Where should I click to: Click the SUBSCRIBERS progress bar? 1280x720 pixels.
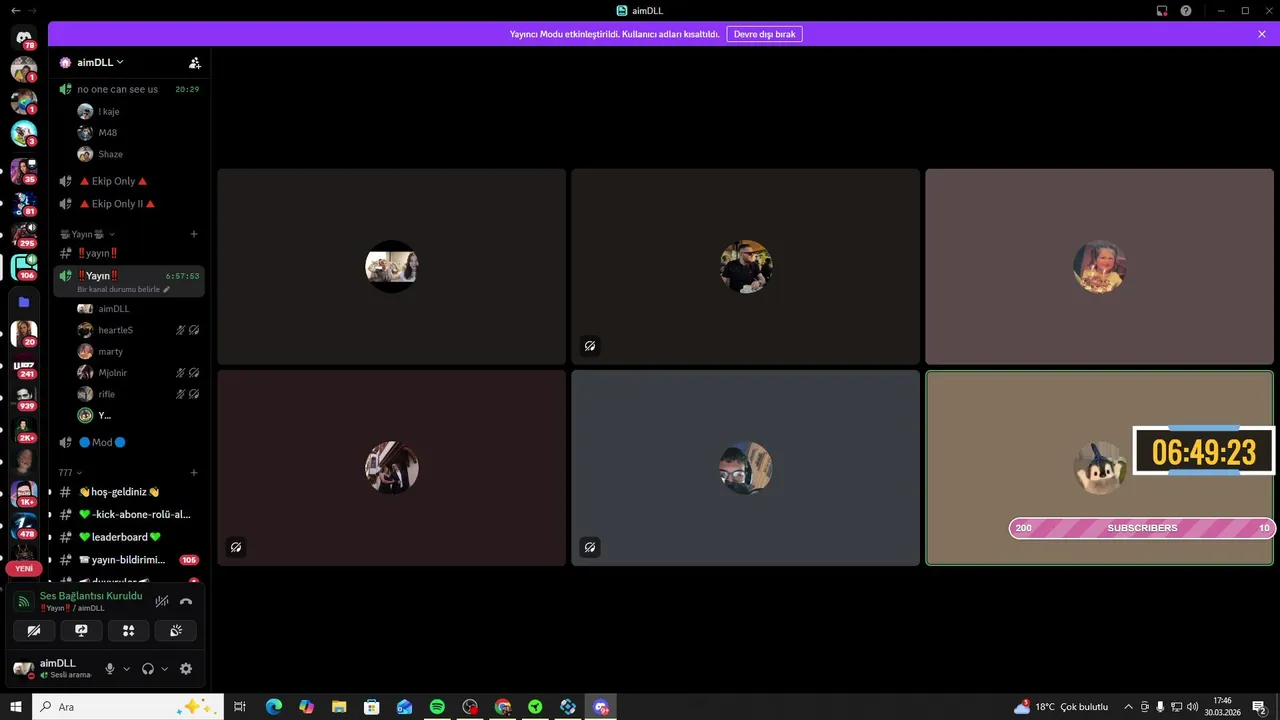coord(1142,528)
